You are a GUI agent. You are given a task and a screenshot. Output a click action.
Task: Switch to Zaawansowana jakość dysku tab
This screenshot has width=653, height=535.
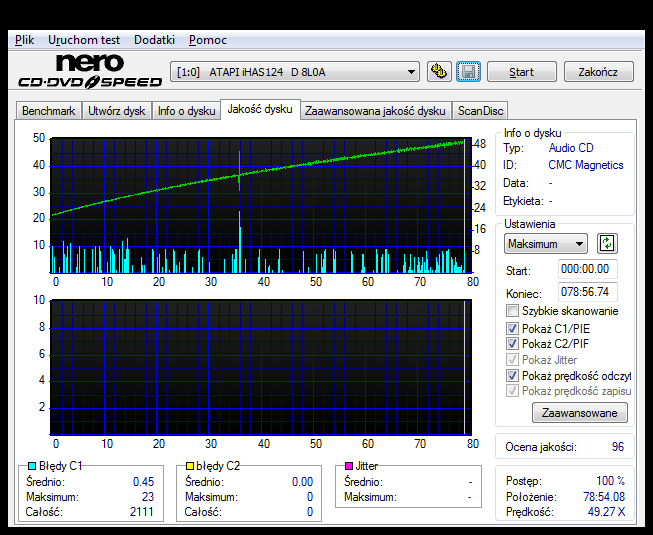(x=375, y=111)
